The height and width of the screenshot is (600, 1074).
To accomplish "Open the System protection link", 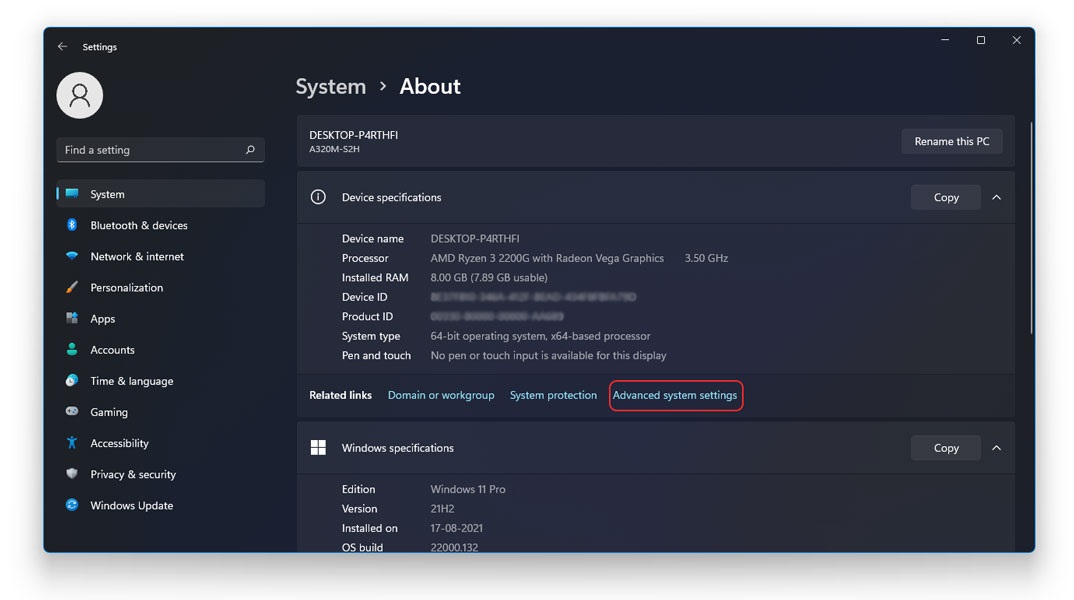I will click(553, 395).
